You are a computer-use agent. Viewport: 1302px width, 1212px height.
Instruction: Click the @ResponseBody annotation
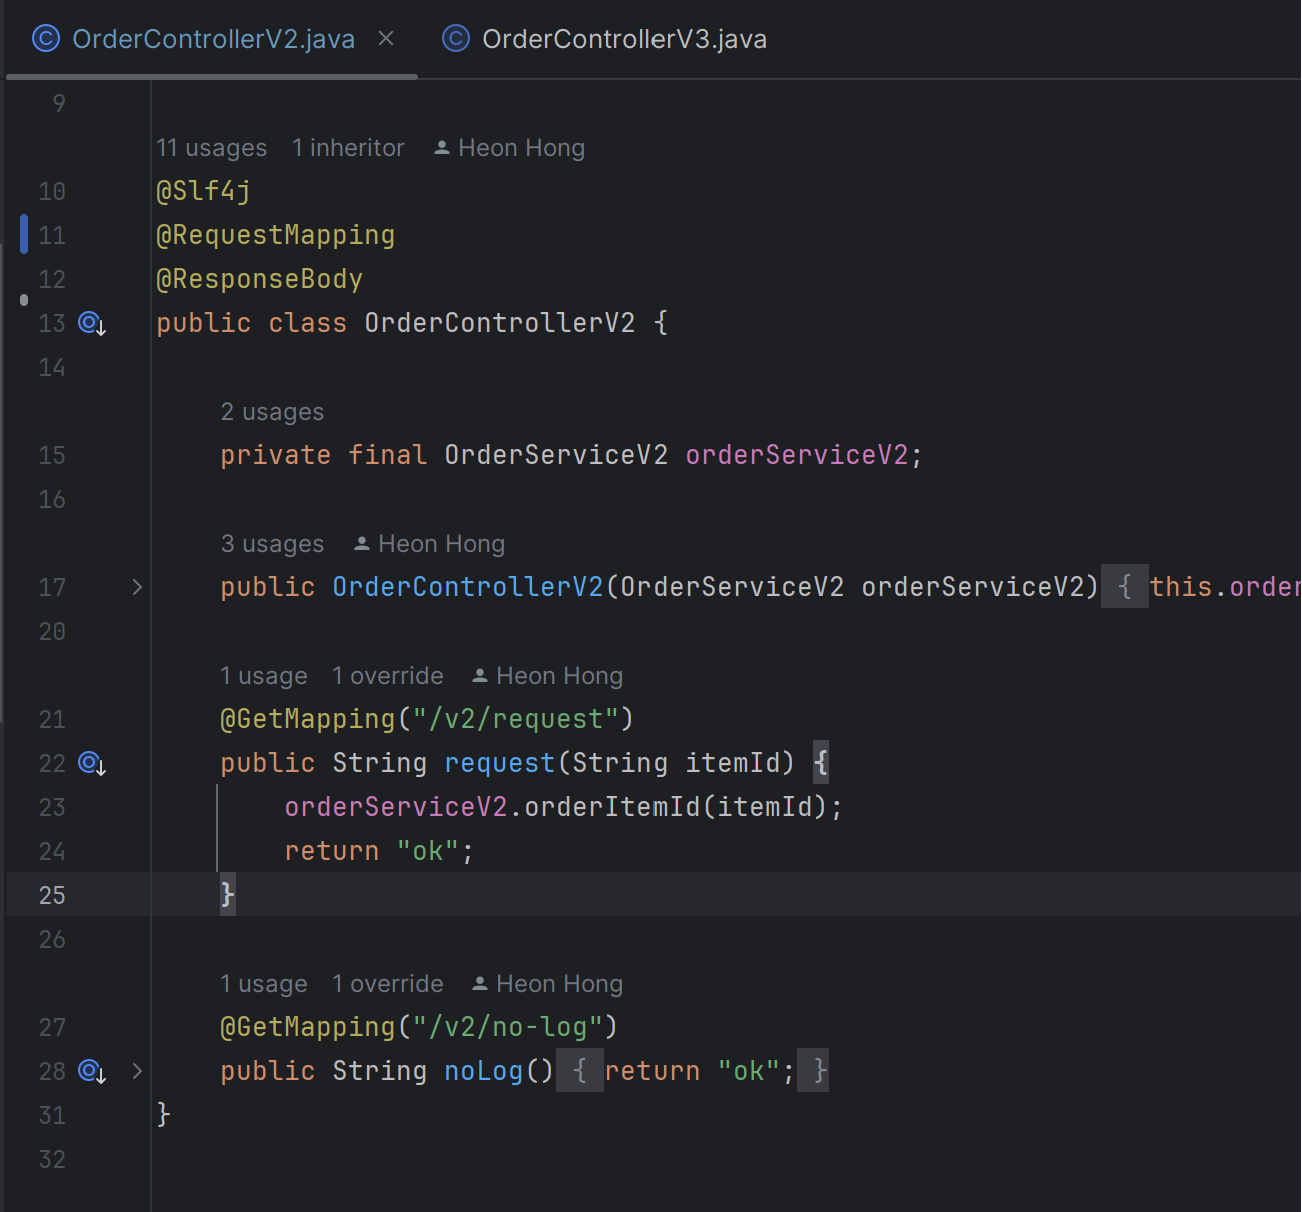[260, 279]
